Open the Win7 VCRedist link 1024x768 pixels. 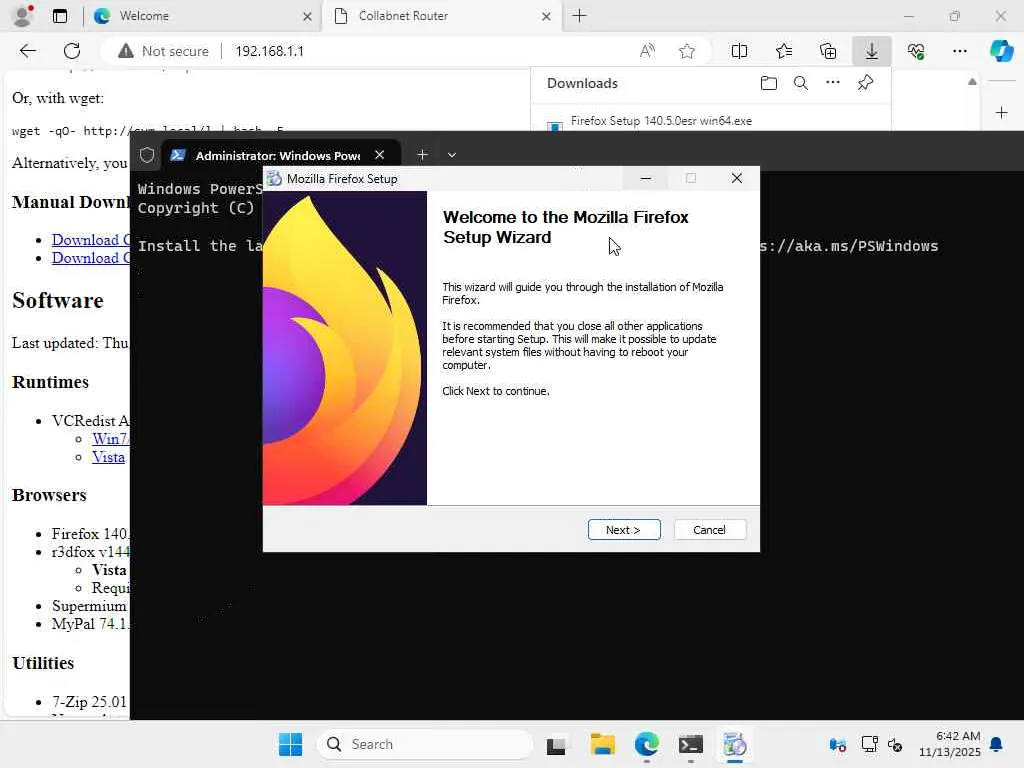(110, 439)
